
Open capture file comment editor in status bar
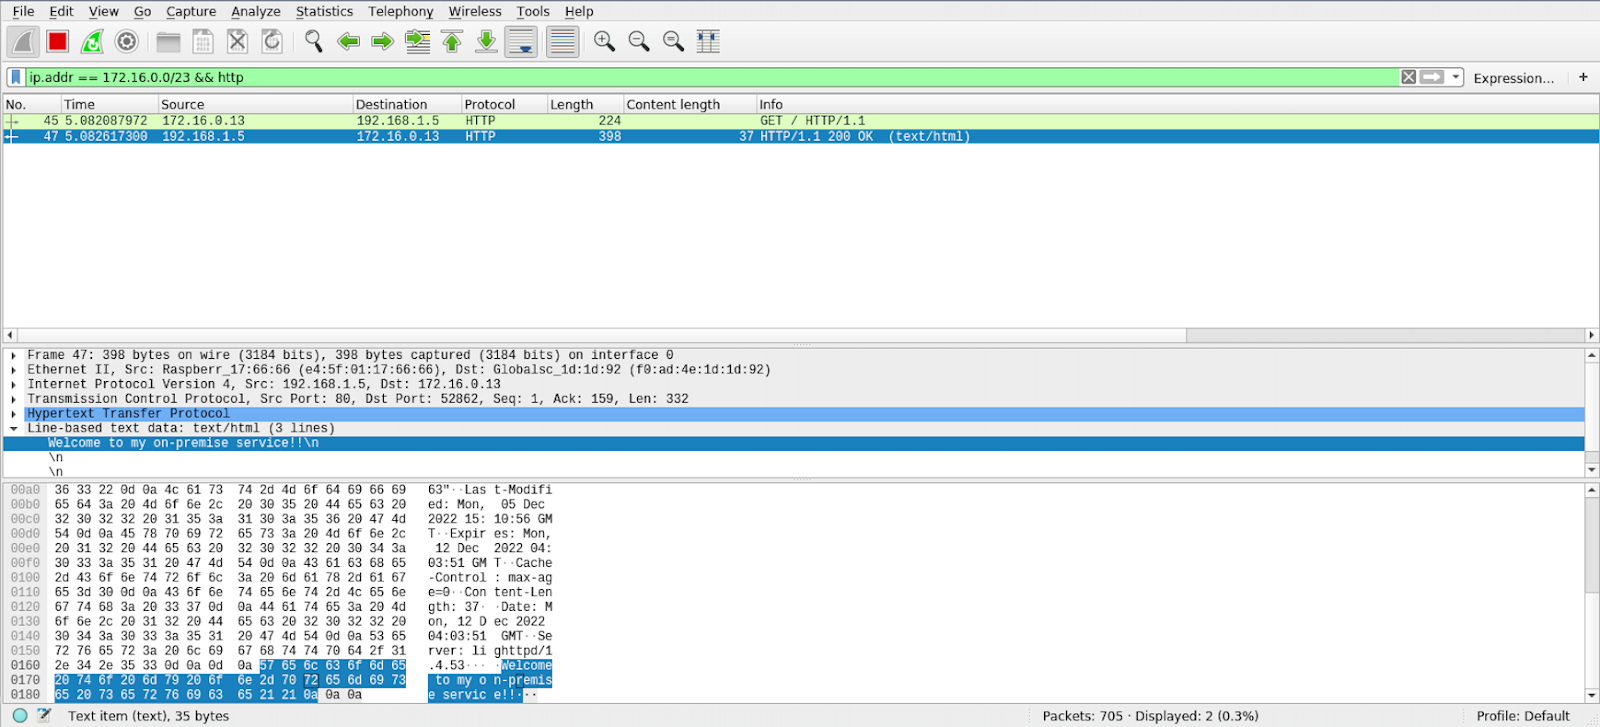[x=44, y=716]
